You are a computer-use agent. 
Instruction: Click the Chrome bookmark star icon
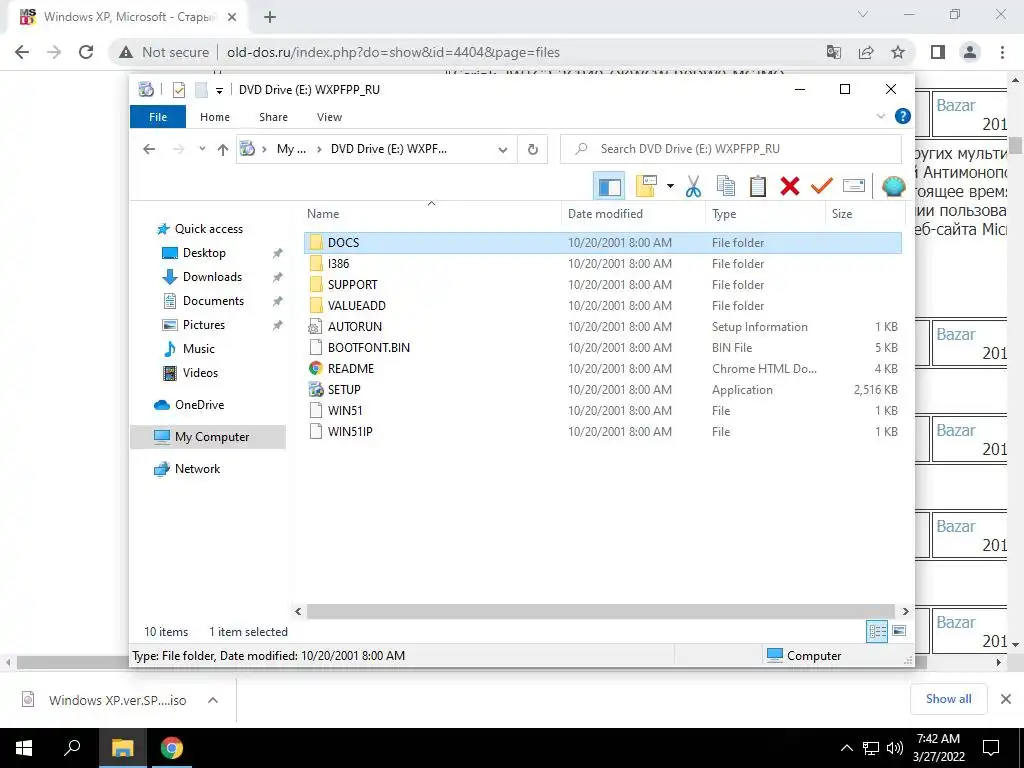click(898, 52)
